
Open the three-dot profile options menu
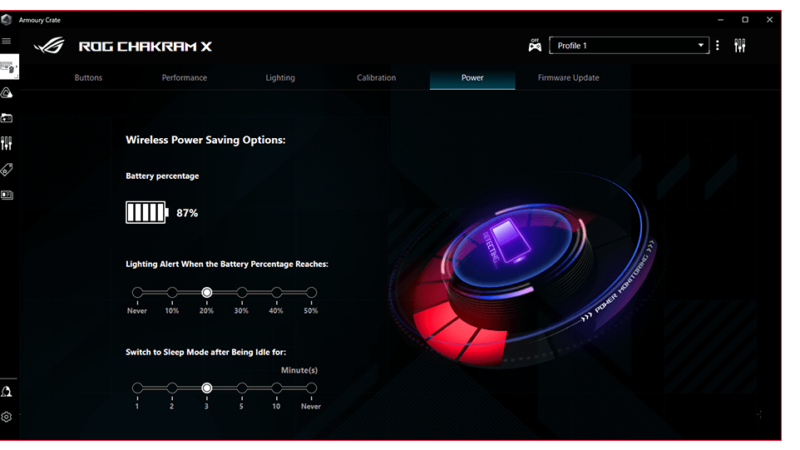(x=718, y=46)
